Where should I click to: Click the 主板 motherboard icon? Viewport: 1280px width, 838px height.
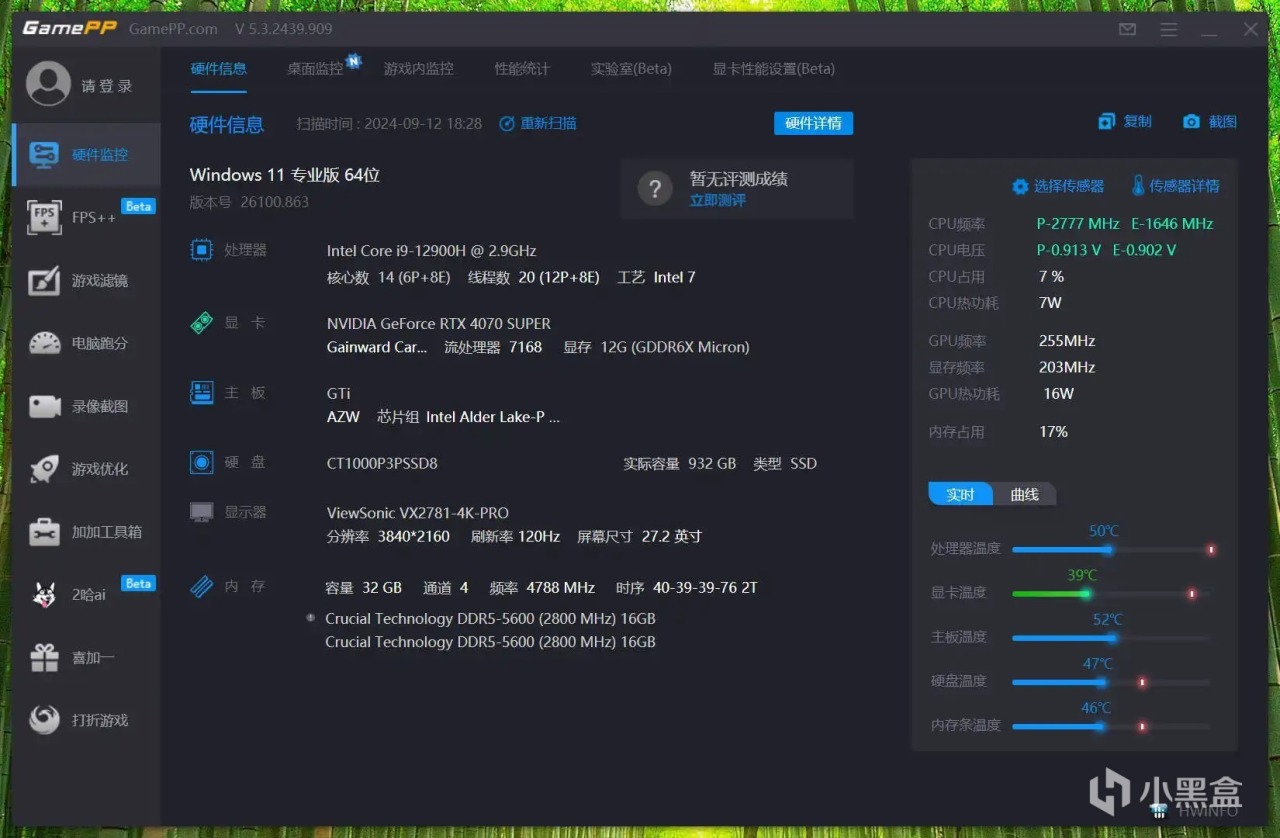[201, 392]
